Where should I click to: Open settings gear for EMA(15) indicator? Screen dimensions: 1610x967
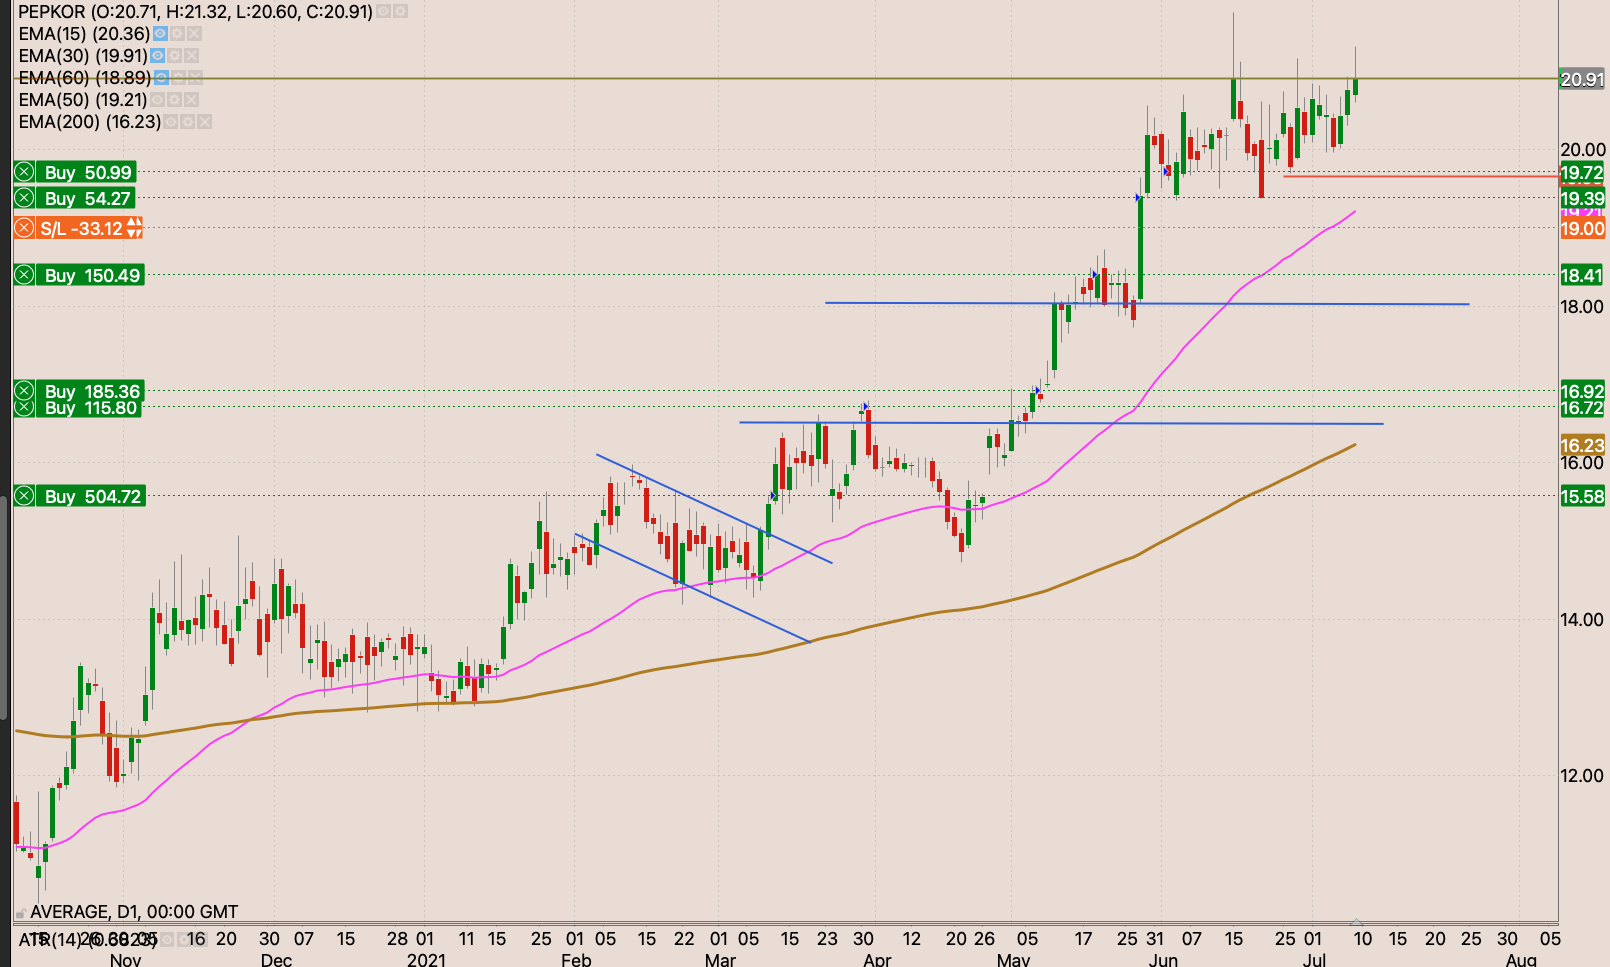176,34
